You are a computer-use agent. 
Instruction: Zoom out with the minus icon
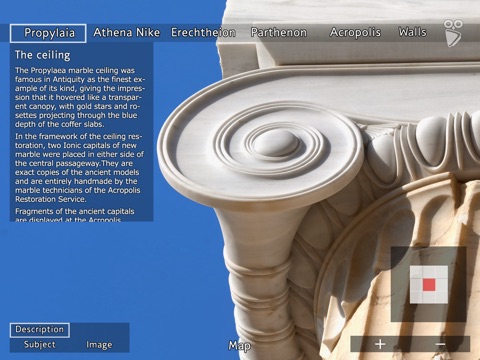440,344
